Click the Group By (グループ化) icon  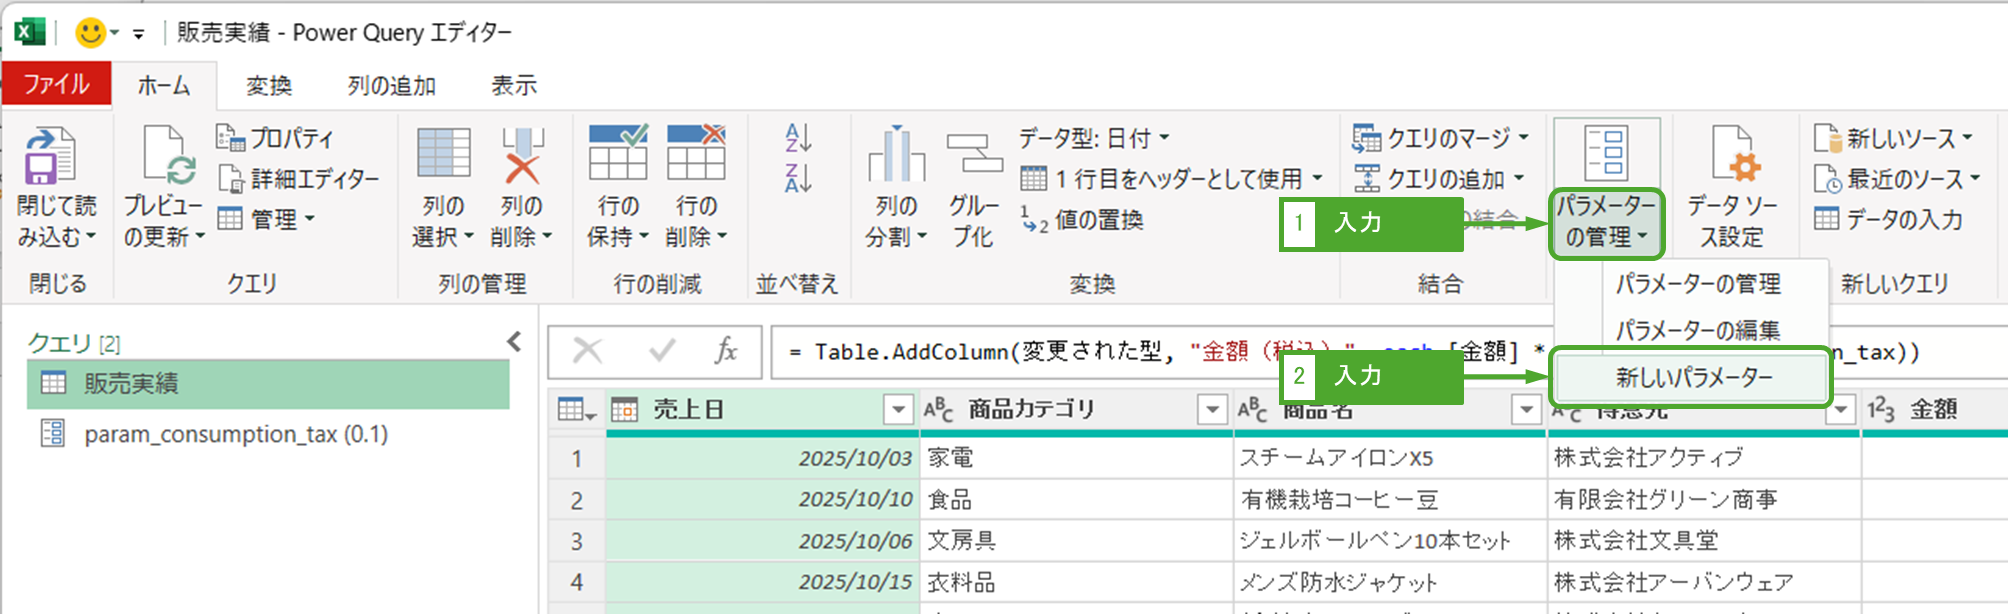(973, 156)
